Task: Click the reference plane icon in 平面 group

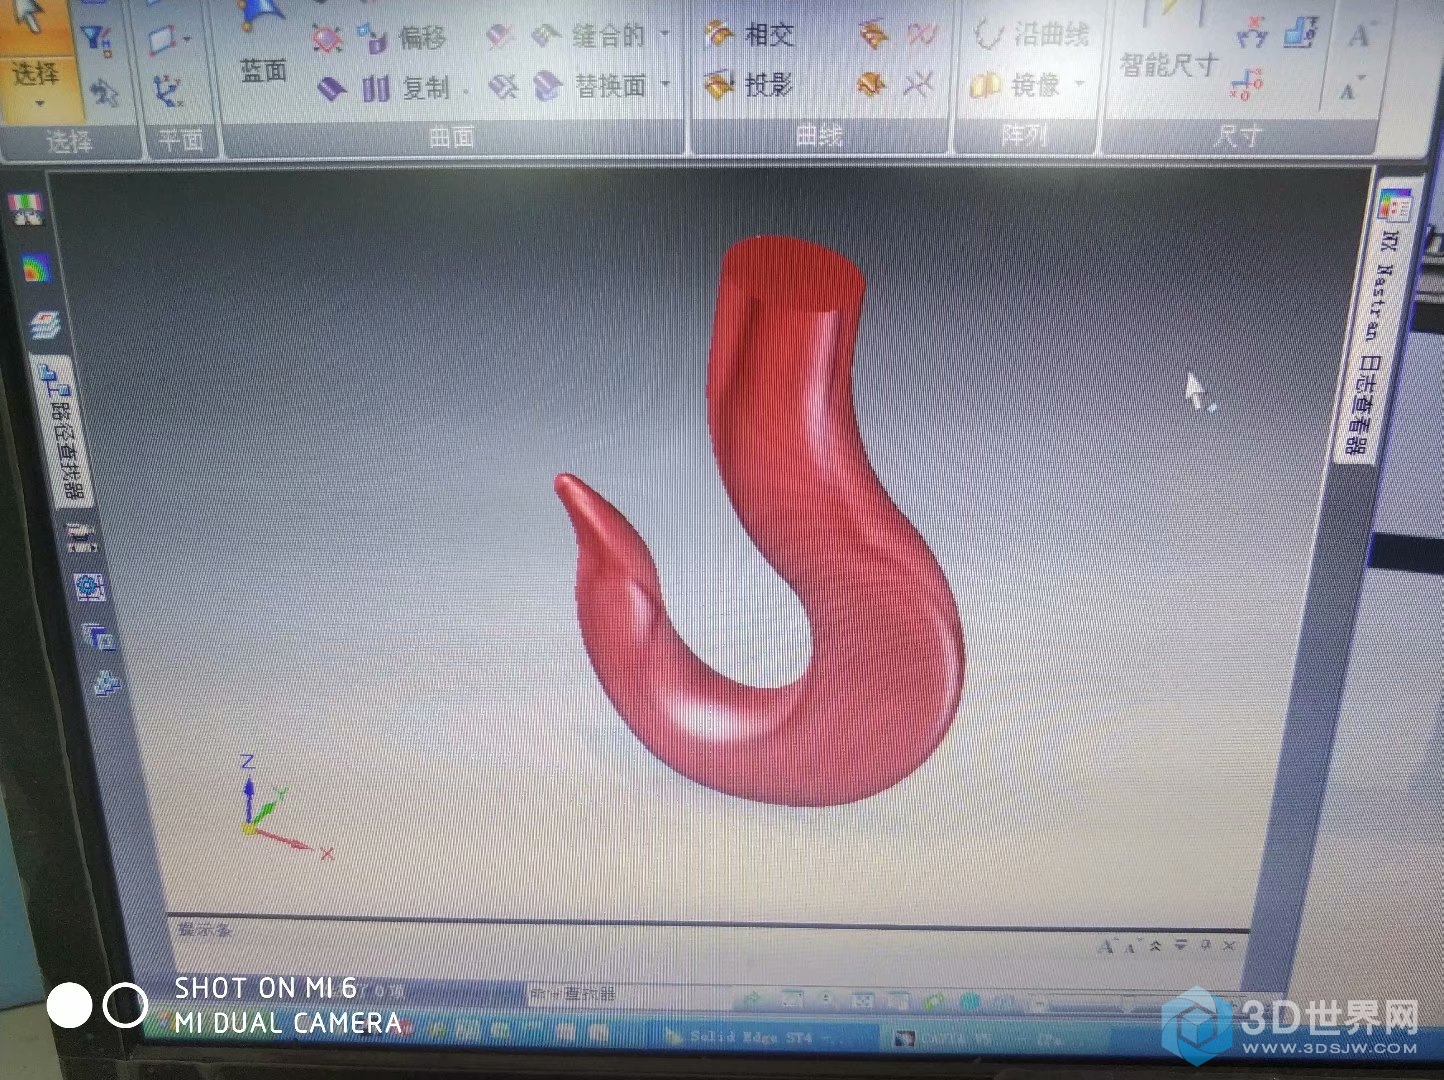Action: click(161, 41)
